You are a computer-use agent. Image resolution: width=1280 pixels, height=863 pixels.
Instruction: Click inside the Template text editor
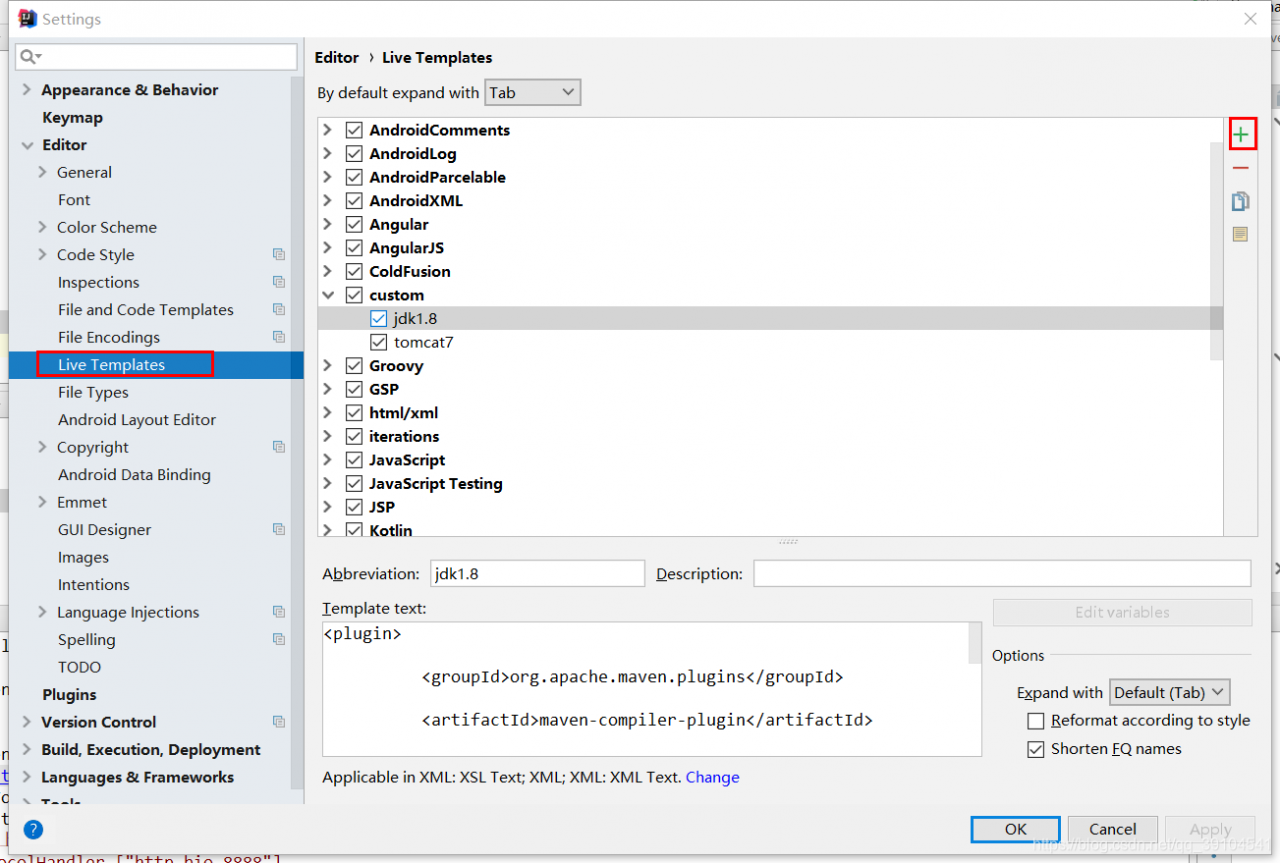click(x=646, y=689)
